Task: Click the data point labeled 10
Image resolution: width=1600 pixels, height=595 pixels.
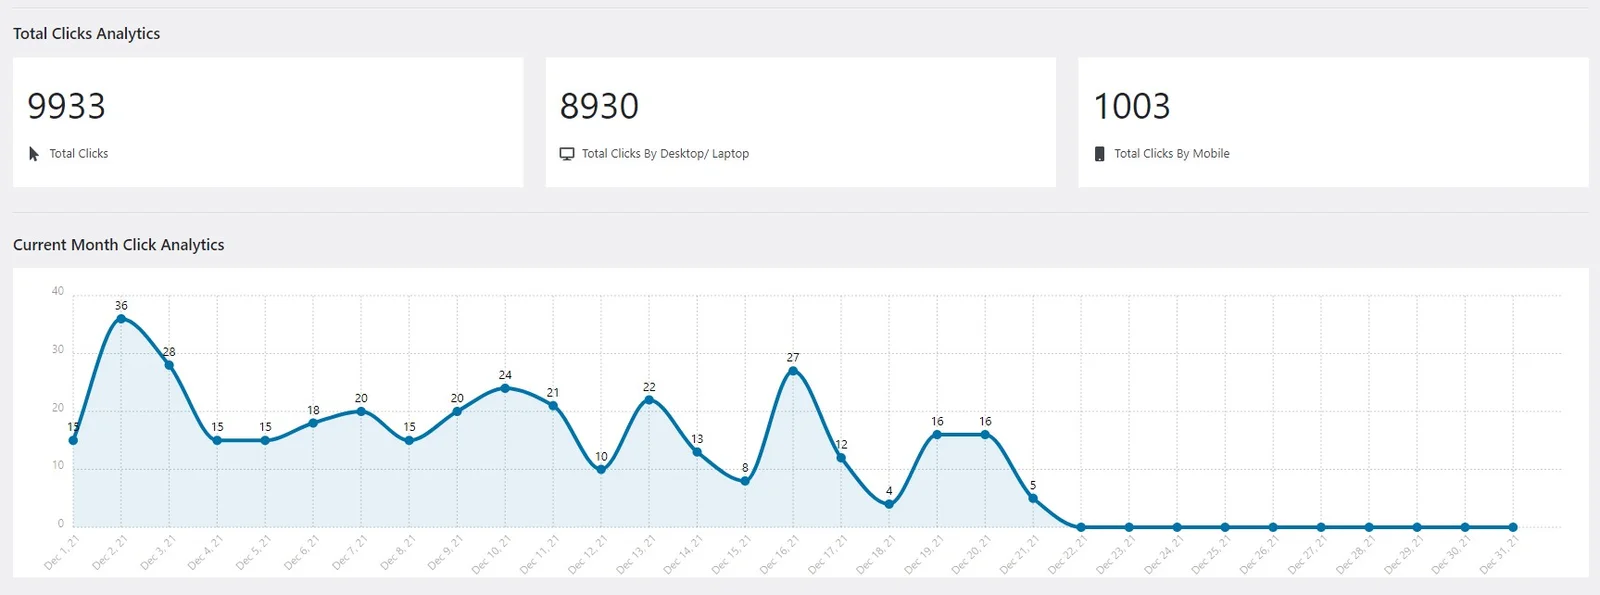Action: point(601,469)
